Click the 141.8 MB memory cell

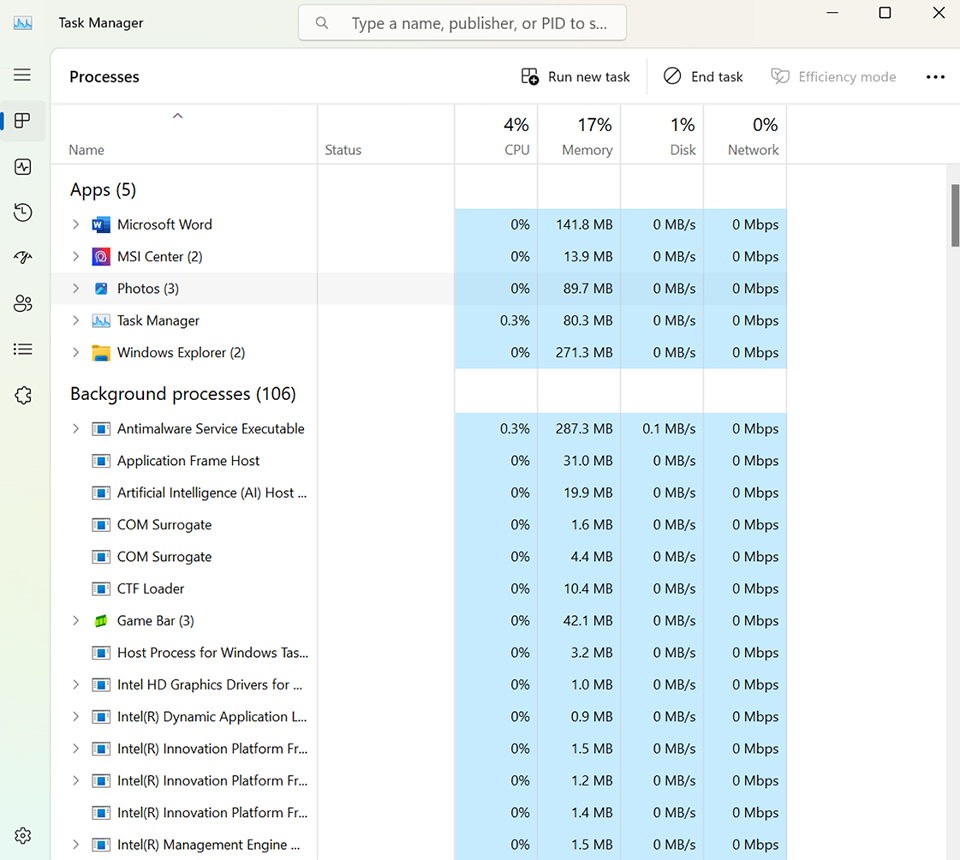(579, 225)
